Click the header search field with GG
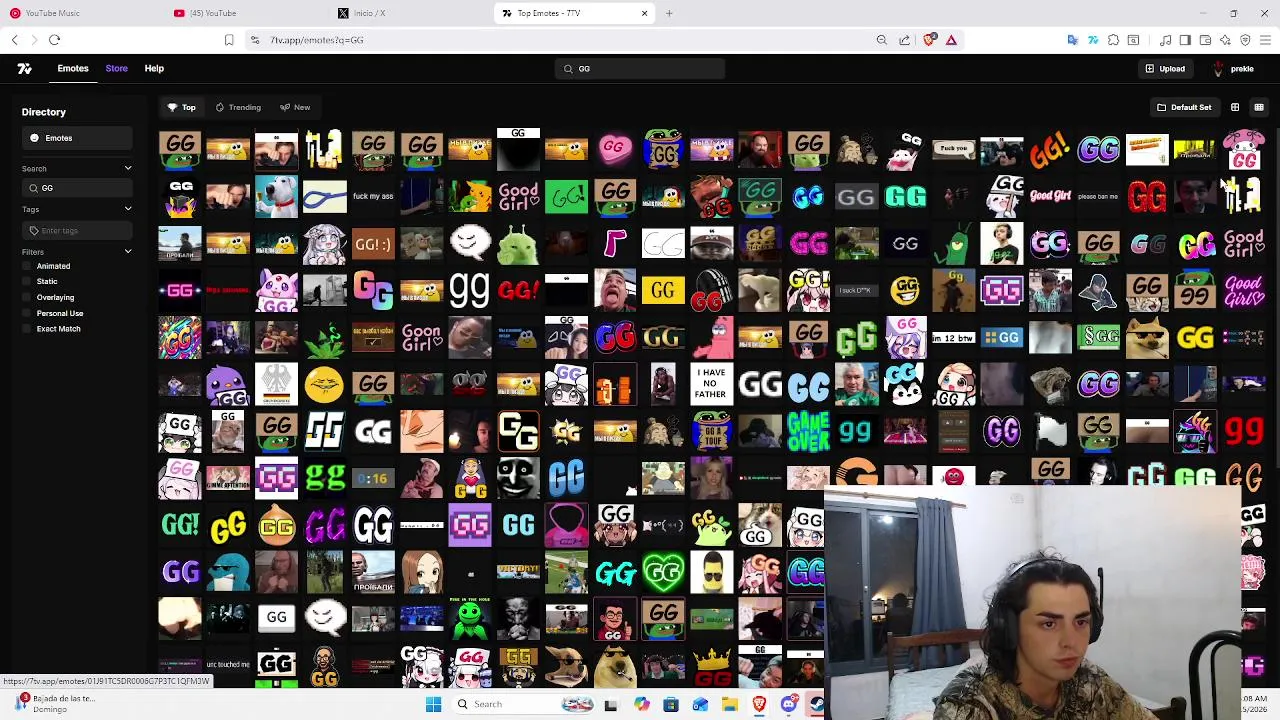 (x=640, y=69)
